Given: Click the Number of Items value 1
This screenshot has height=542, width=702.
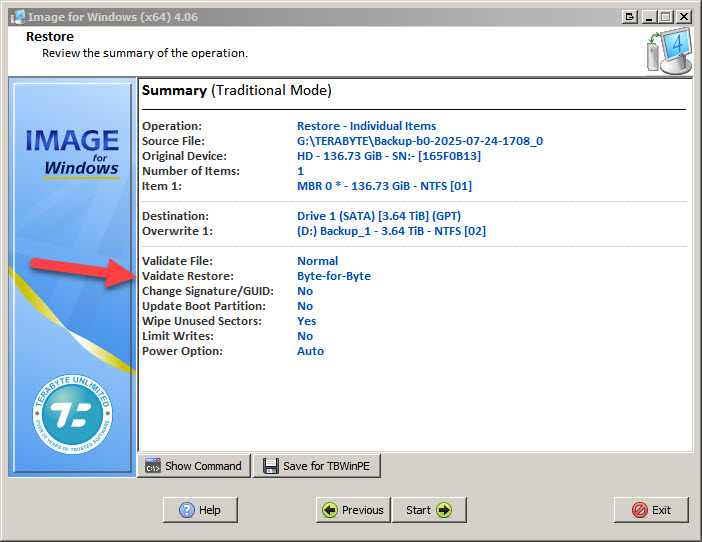Looking at the screenshot, I should point(300,171).
